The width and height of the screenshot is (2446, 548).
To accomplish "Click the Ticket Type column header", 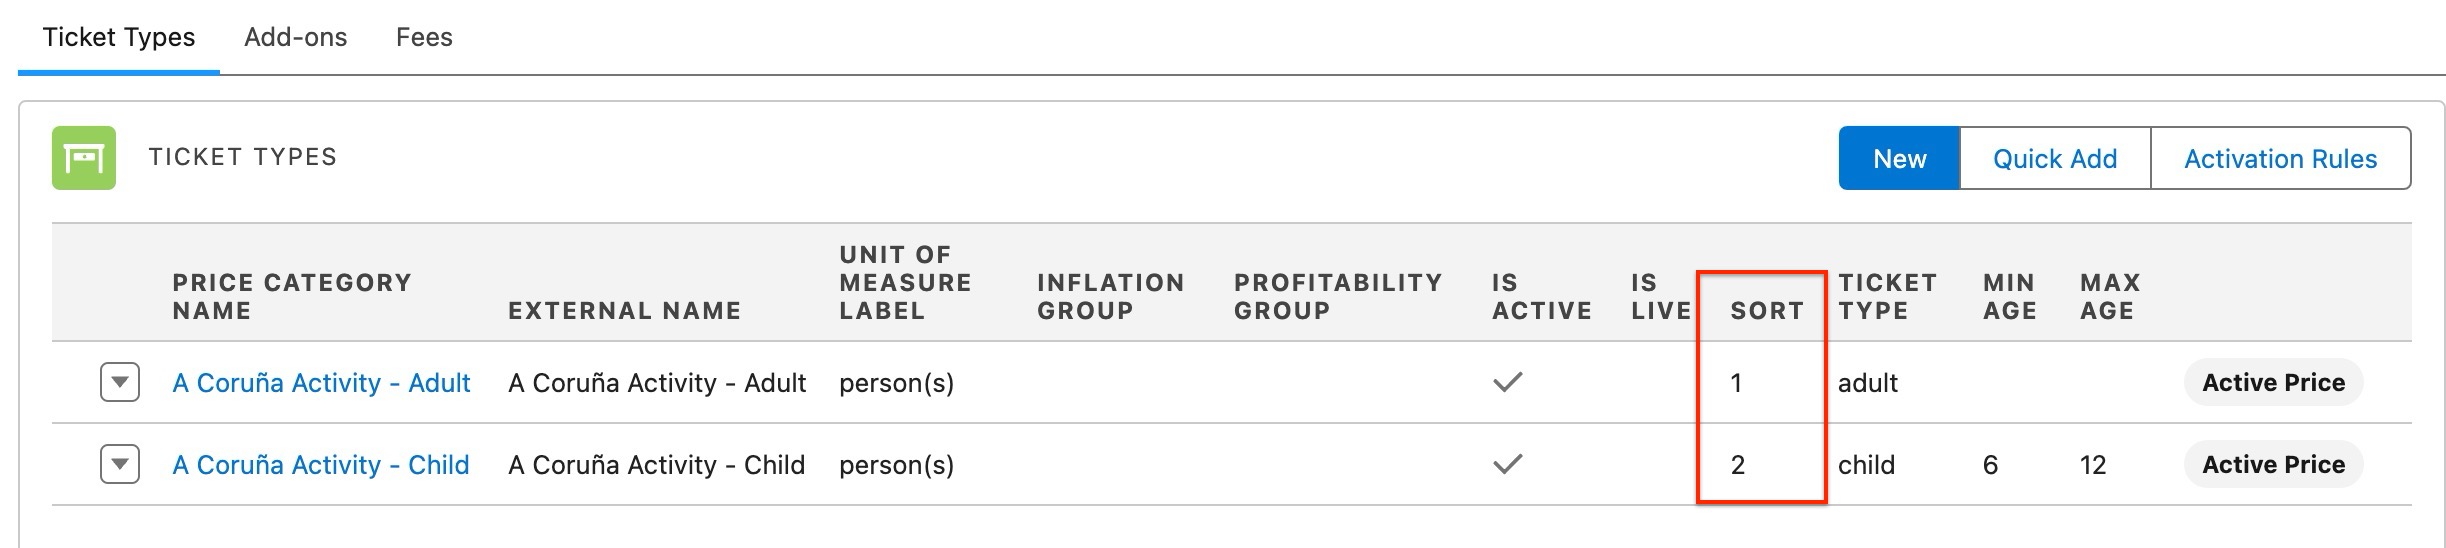I will pos(1887,296).
